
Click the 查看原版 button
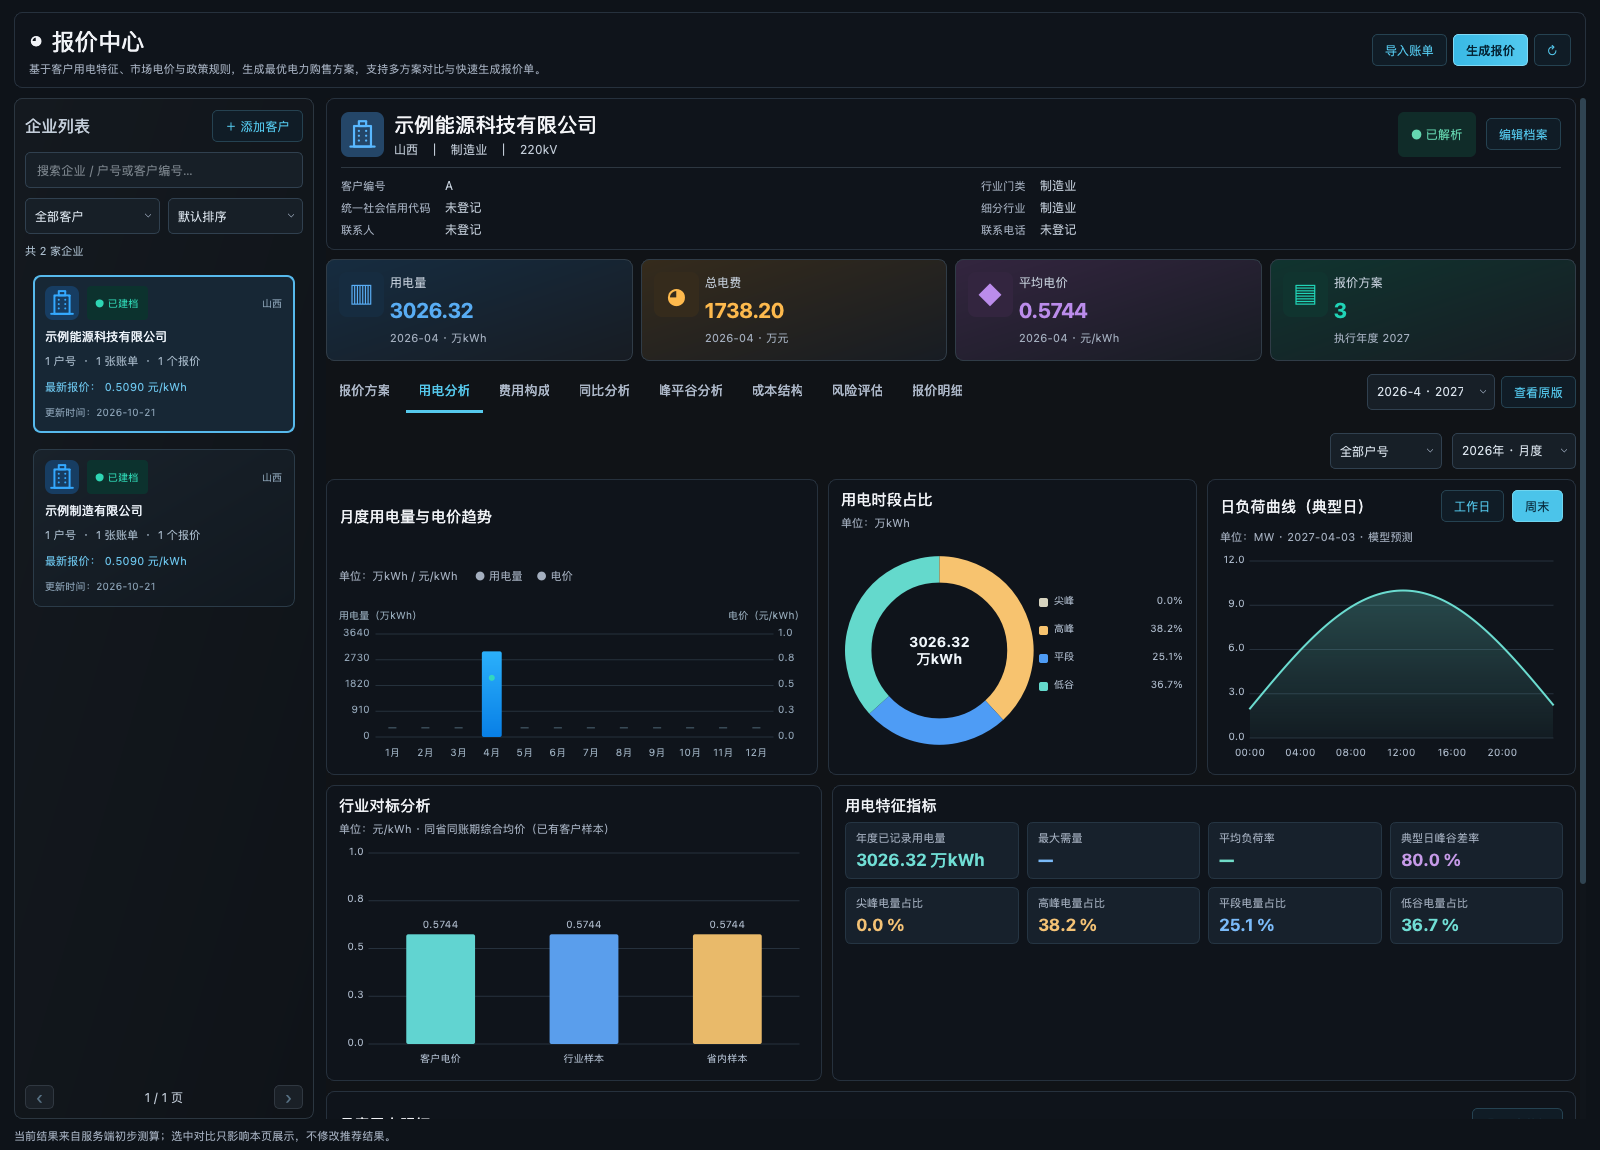[1538, 392]
